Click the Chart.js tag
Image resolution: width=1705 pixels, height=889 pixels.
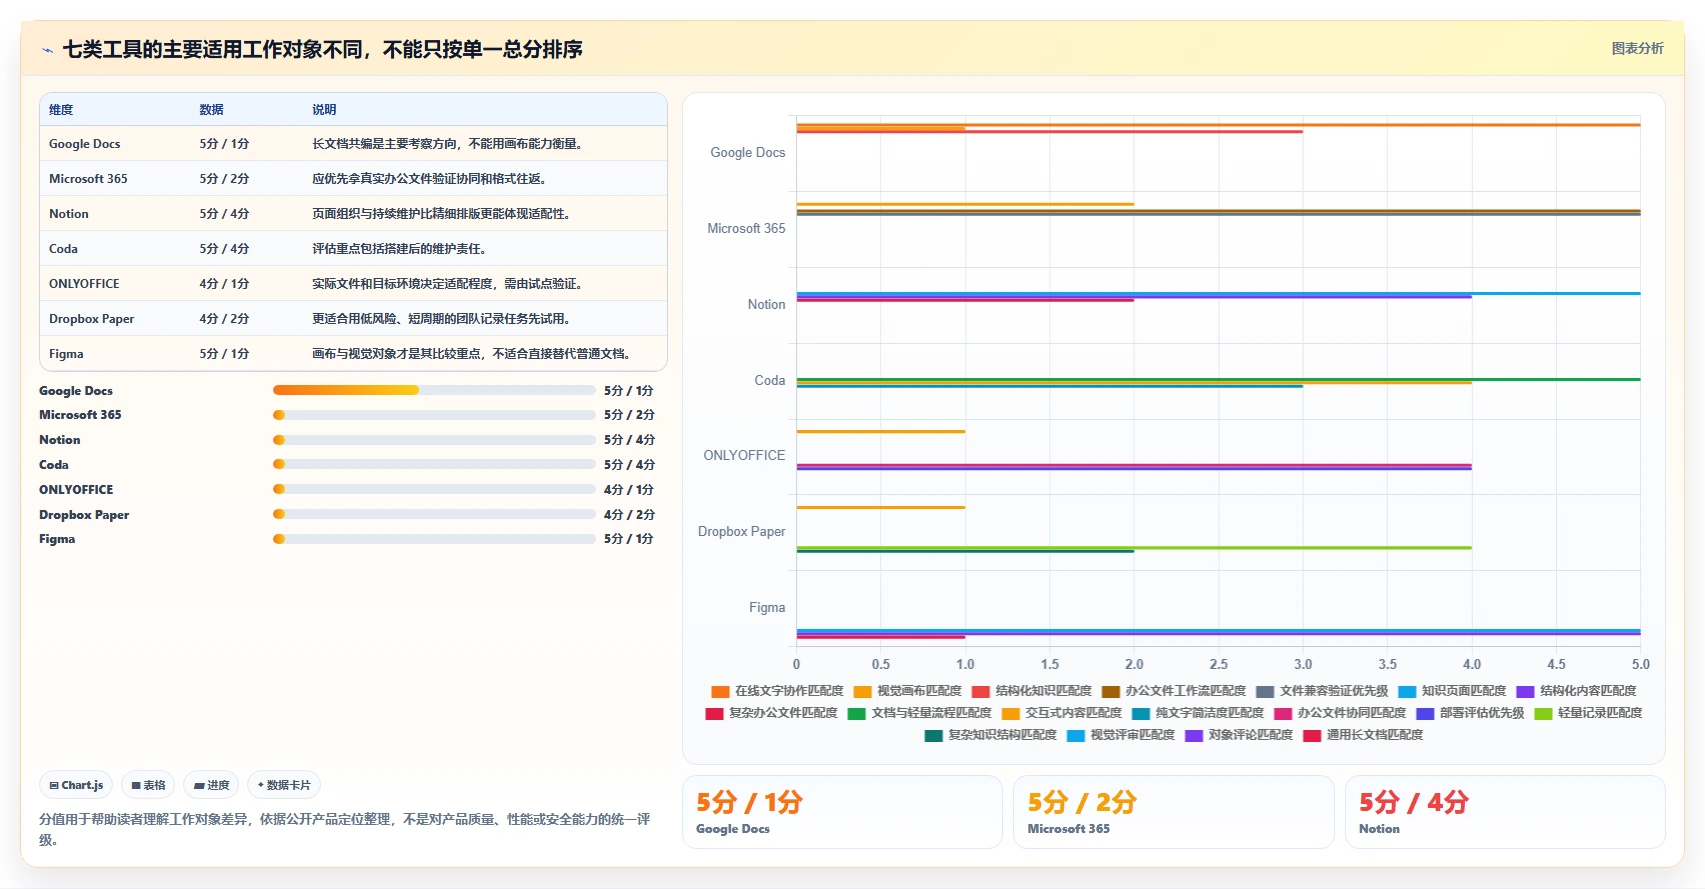pos(77,785)
